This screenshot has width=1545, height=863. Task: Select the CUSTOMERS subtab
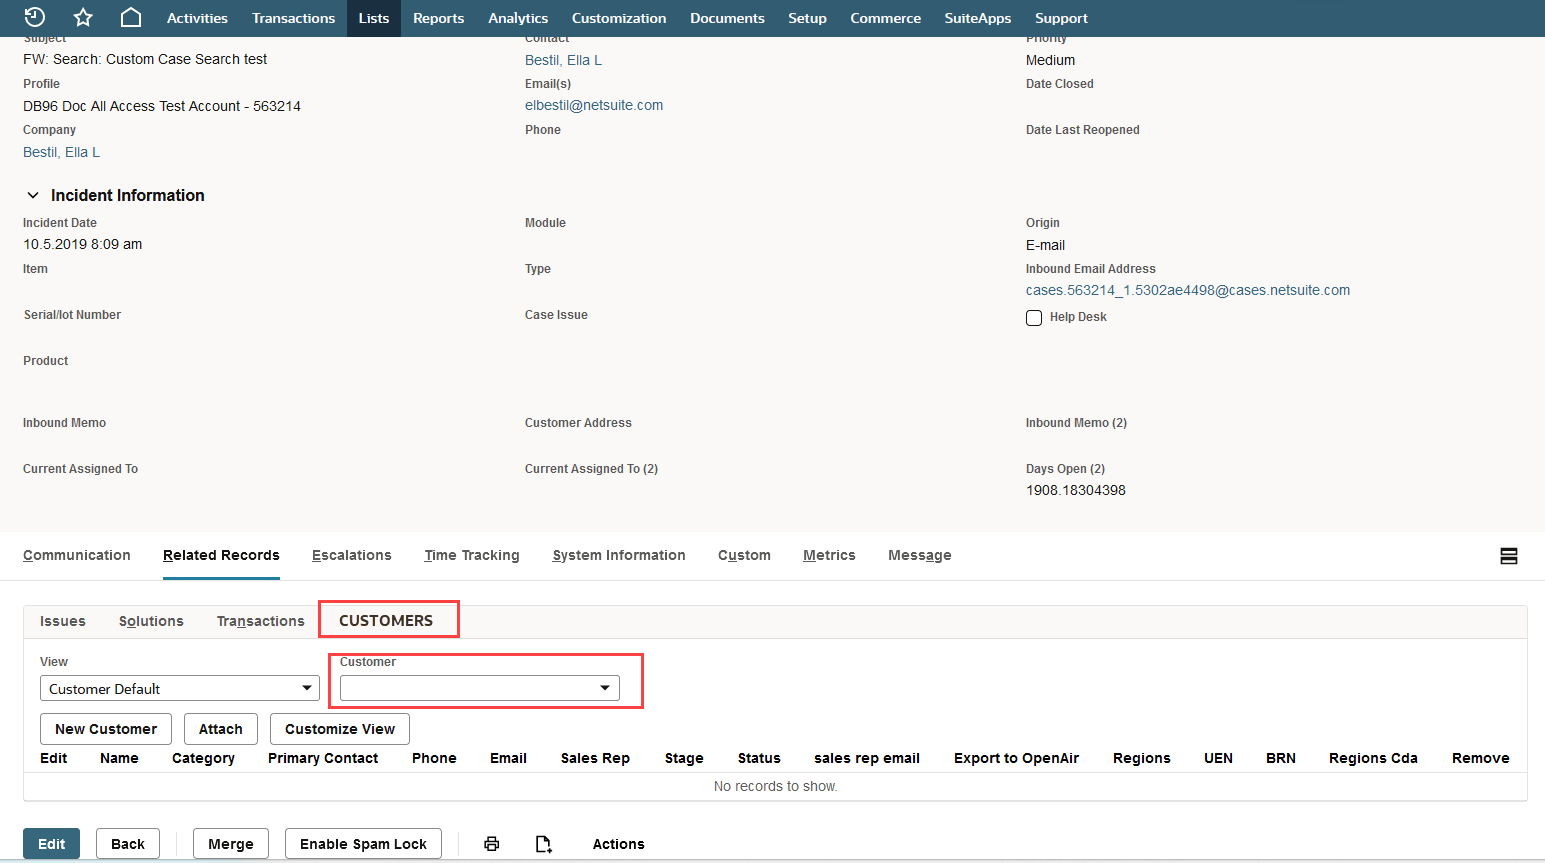pyautogui.click(x=386, y=620)
